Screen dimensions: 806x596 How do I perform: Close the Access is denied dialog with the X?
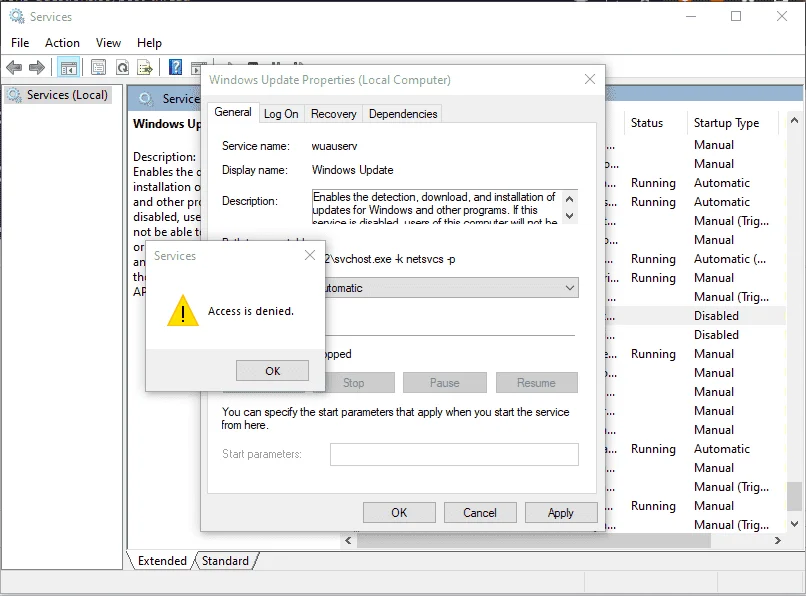pyautogui.click(x=310, y=255)
